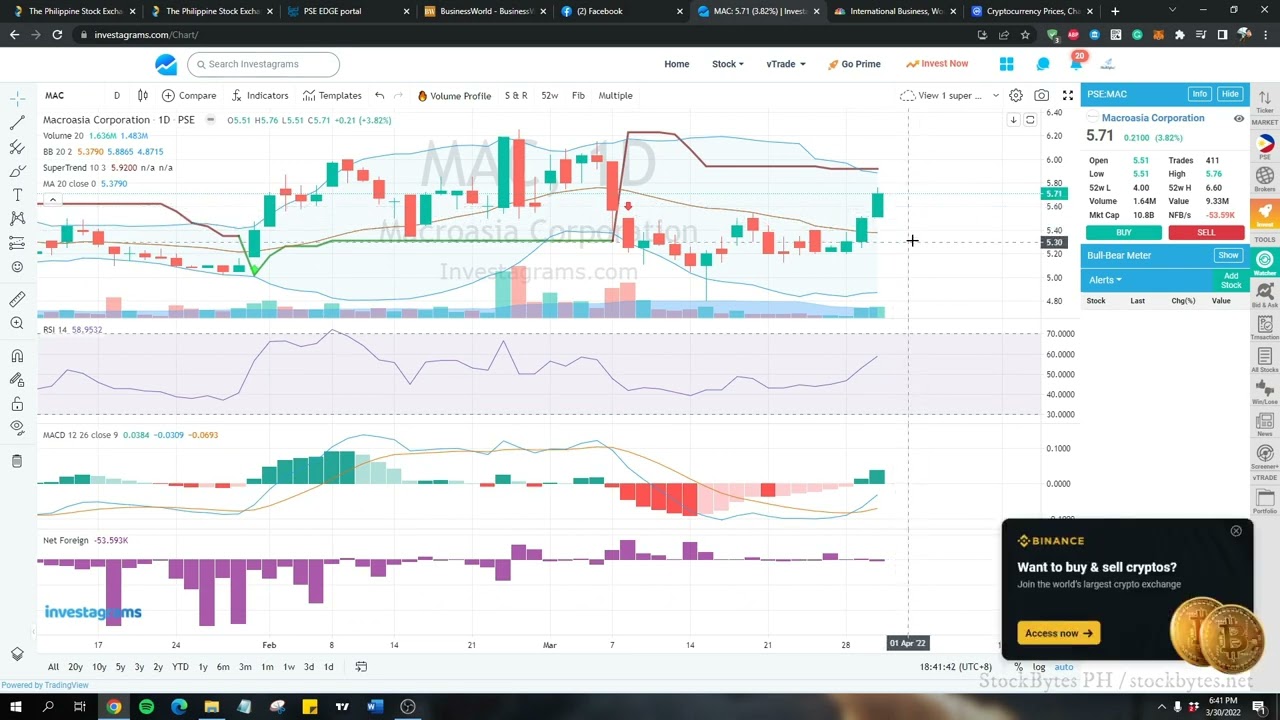
Task: Go to the Home page link
Action: point(676,64)
